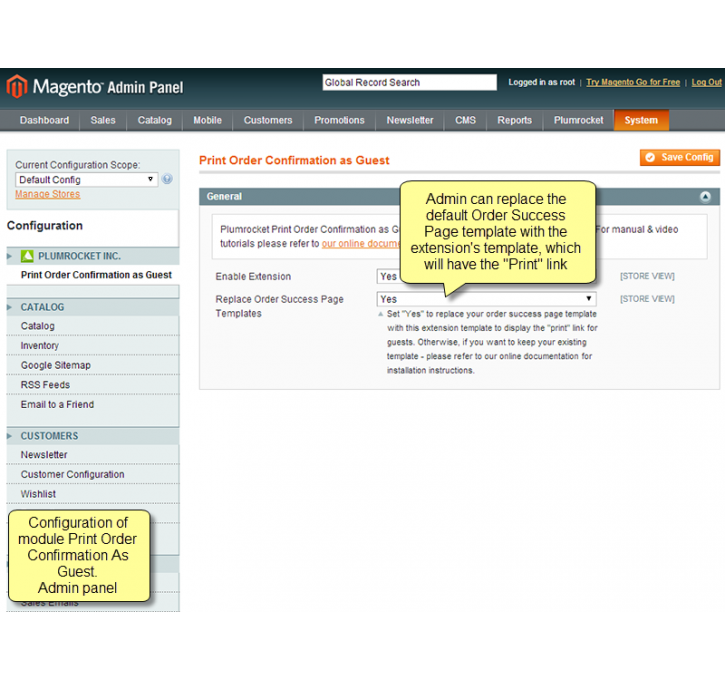This screenshot has height=680, width=725.
Task: Select Wishlist in the sidebar
Action: pos(38,494)
